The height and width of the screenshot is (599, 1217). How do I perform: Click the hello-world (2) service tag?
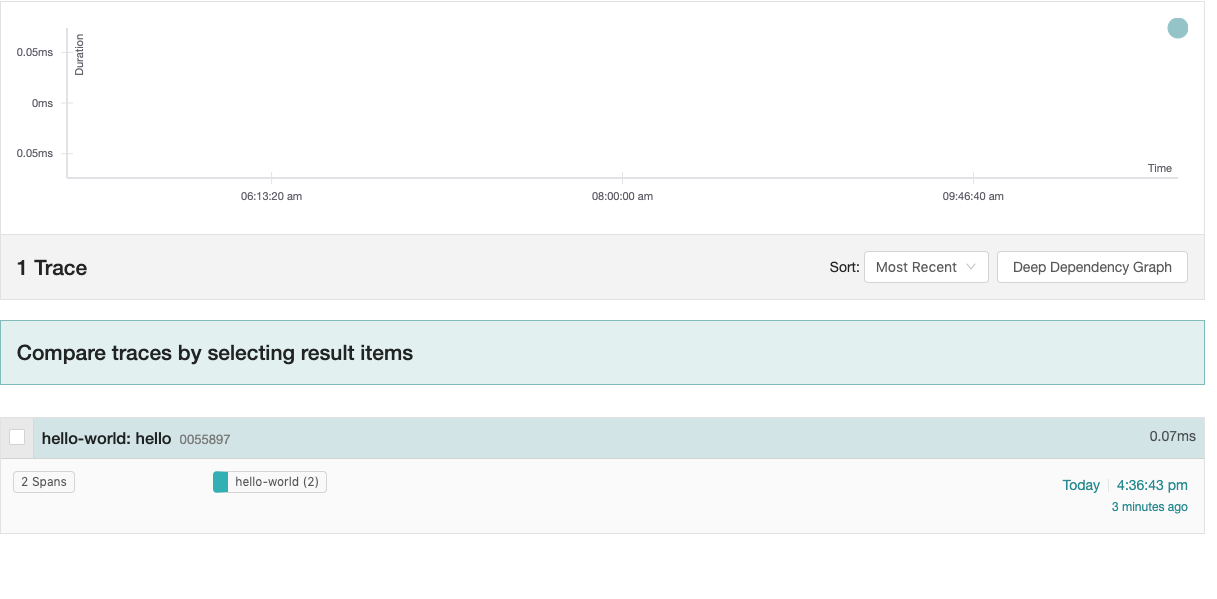[x=277, y=482]
